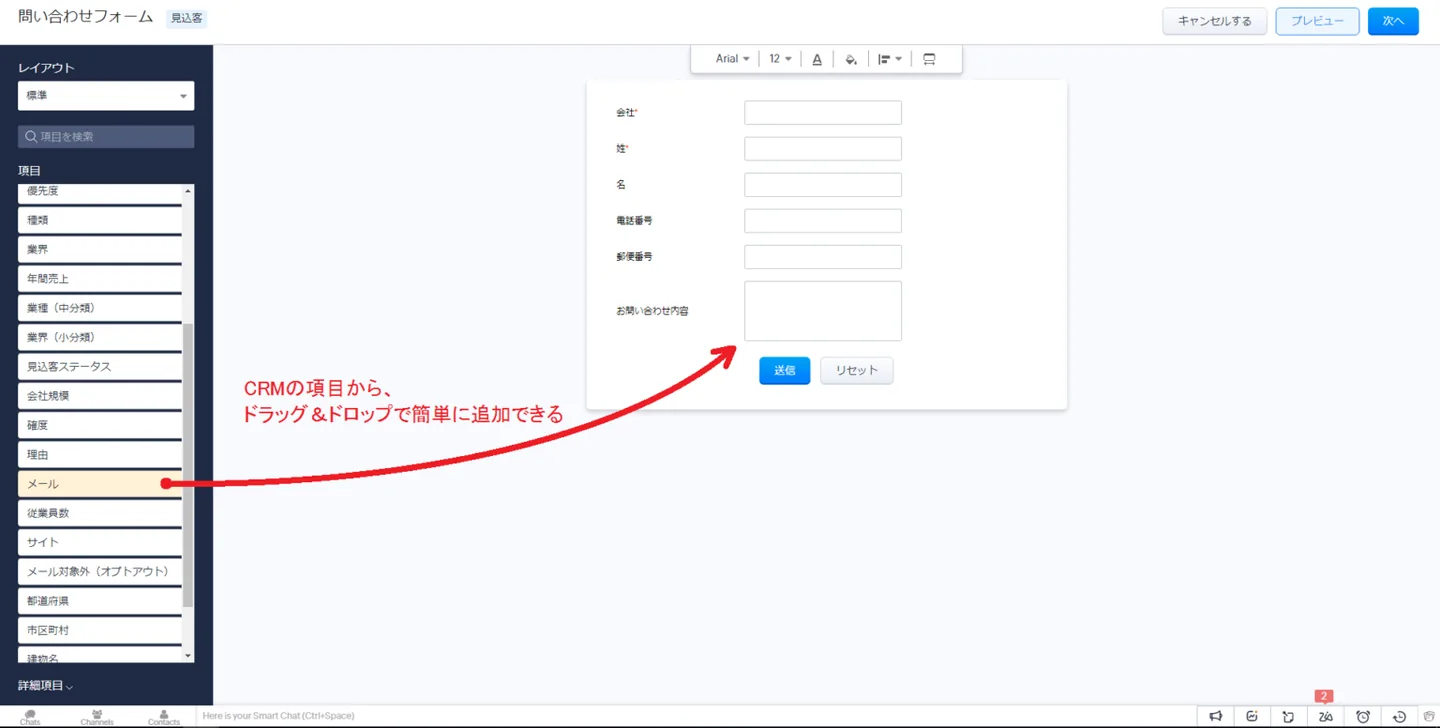The width and height of the screenshot is (1440, 728).
Task: Click the 会社 input field
Action: tap(823, 113)
